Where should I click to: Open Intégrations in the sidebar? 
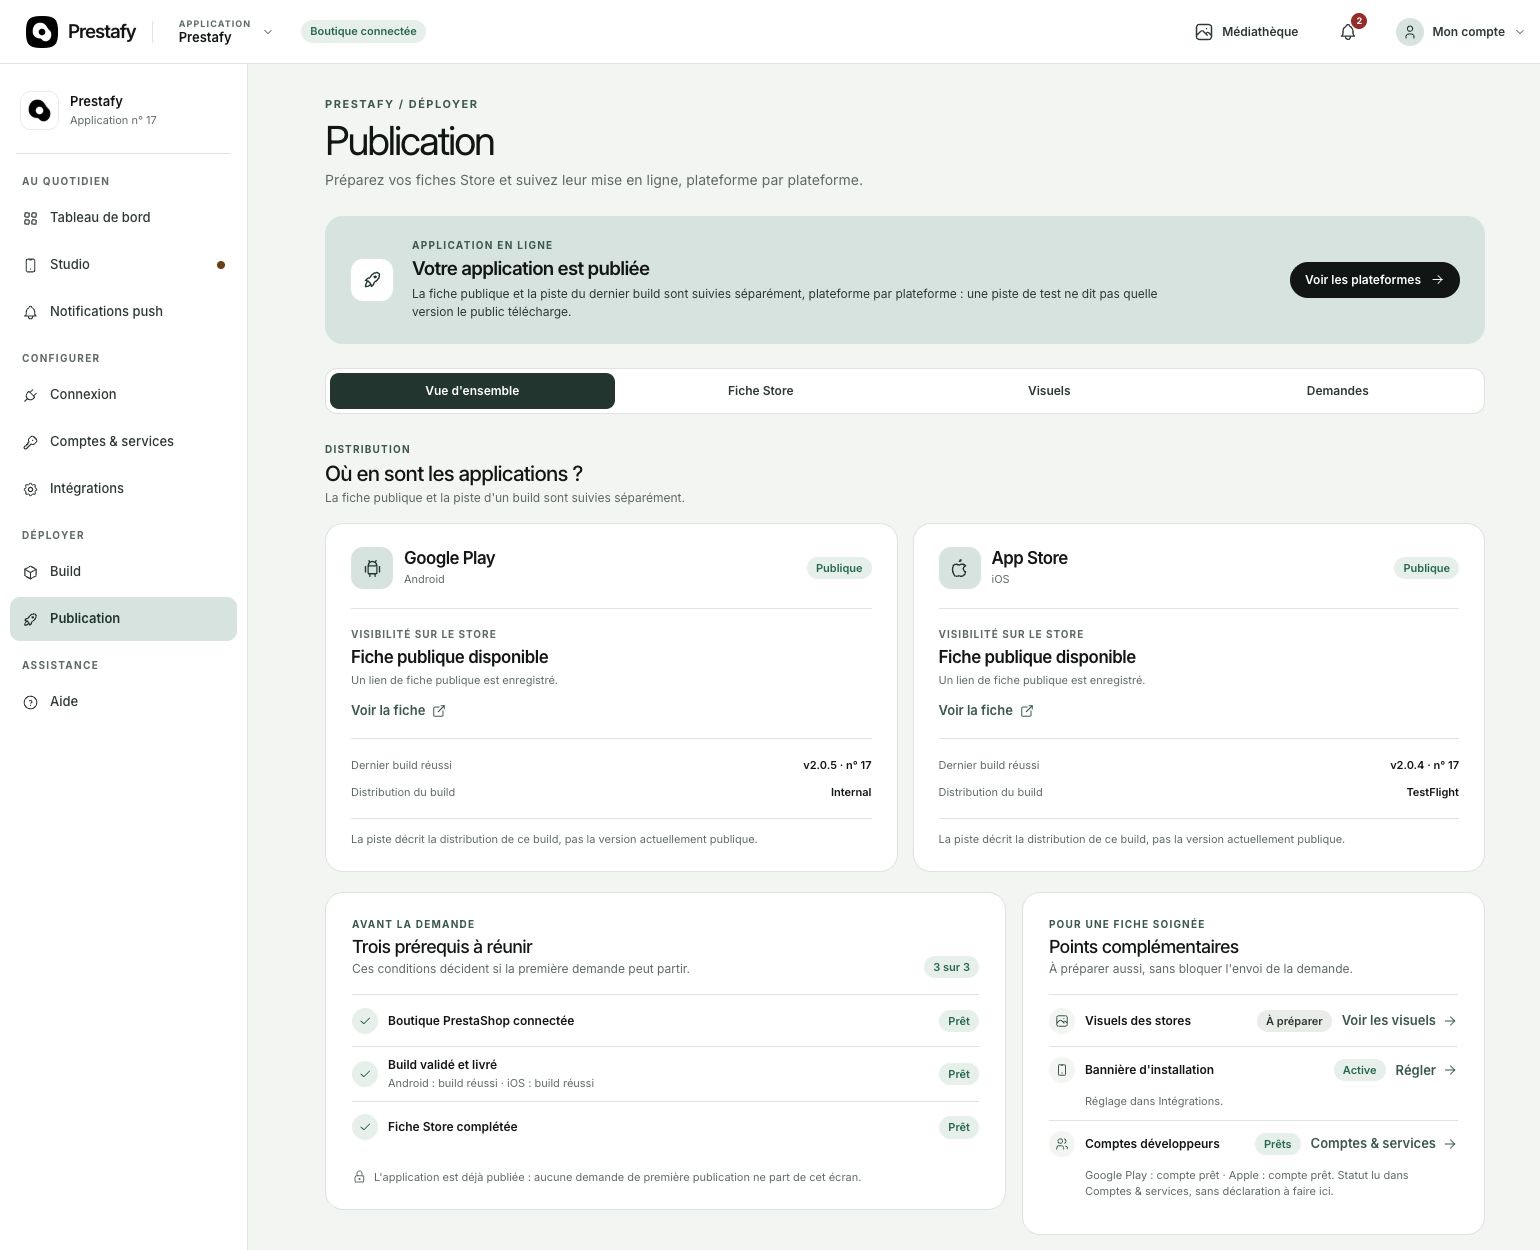(x=124, y=489)
